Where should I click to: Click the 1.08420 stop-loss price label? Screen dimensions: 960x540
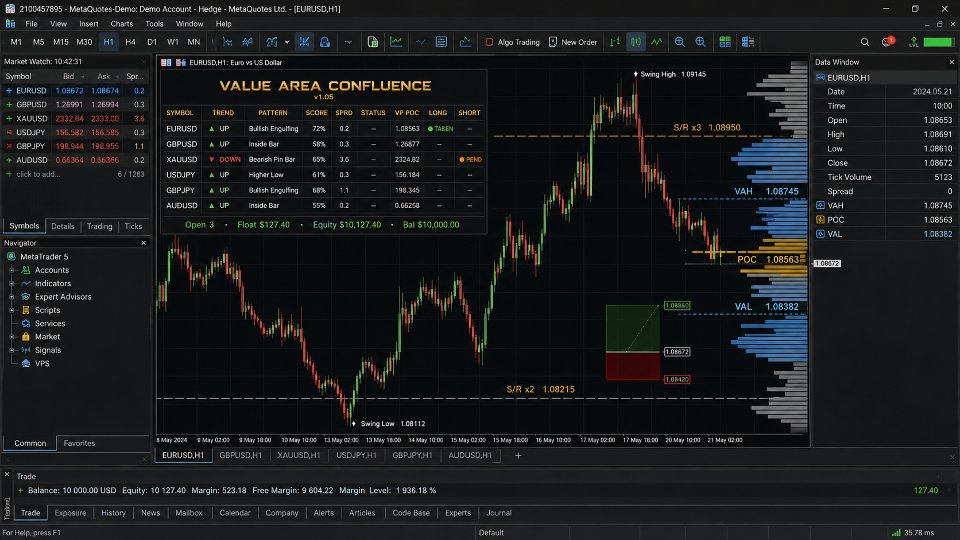677,380
